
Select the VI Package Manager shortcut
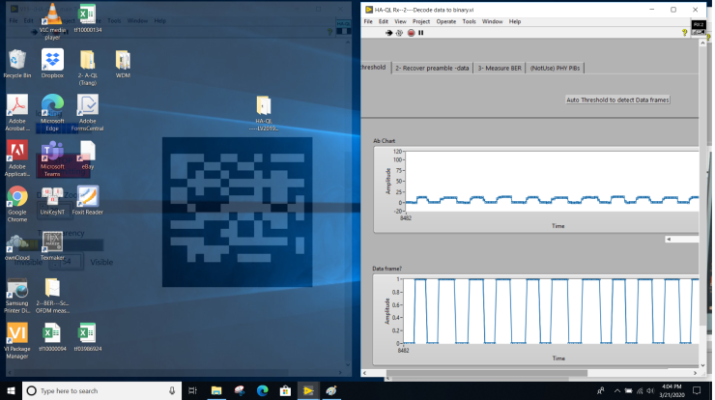pyautogui.click(x=17, y=341)
